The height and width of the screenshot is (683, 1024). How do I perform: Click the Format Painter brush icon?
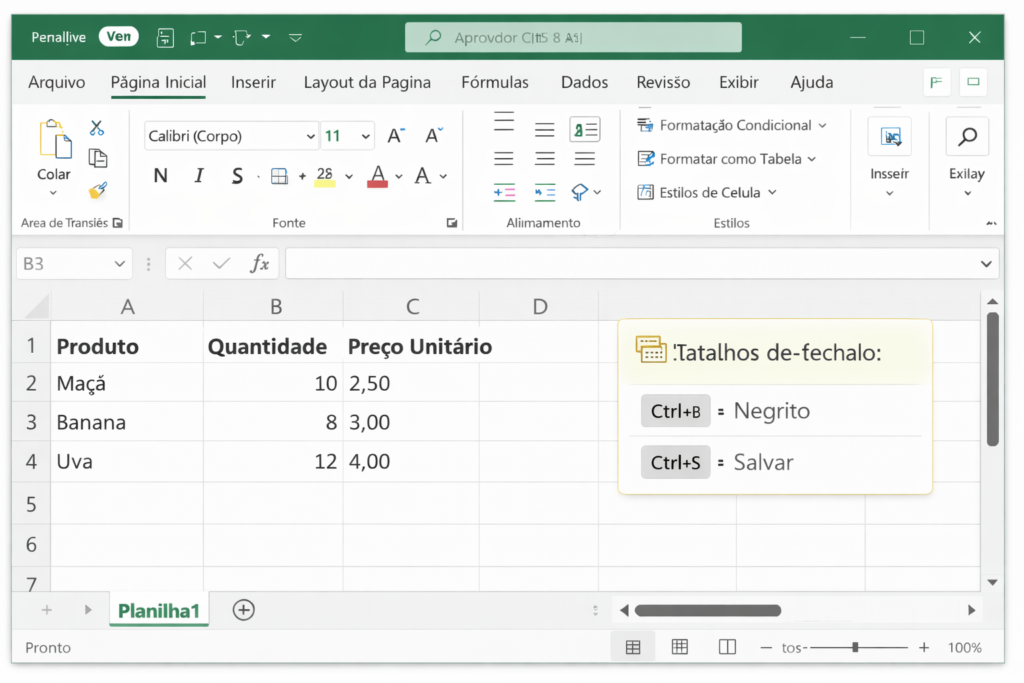tap(97, 190)
